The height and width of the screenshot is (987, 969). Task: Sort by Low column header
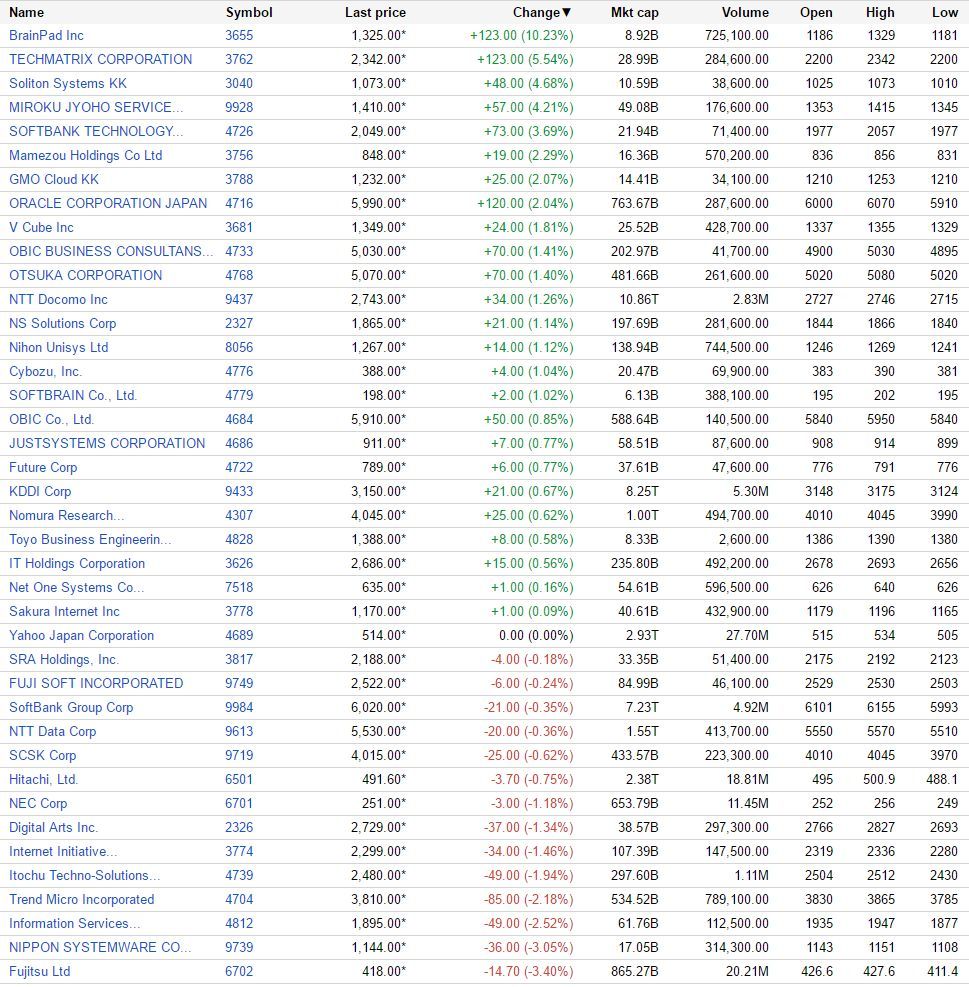[x=945, y=13]
